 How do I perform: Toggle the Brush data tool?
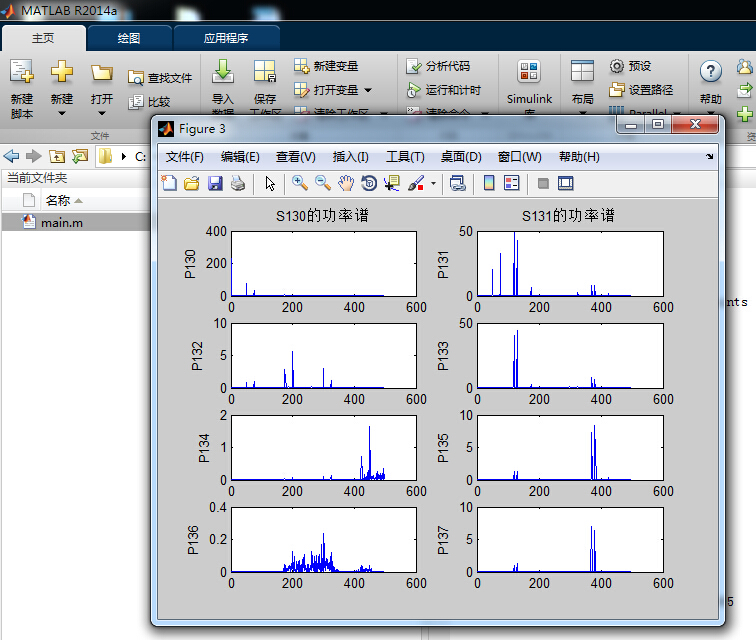[x=416, y=183]
